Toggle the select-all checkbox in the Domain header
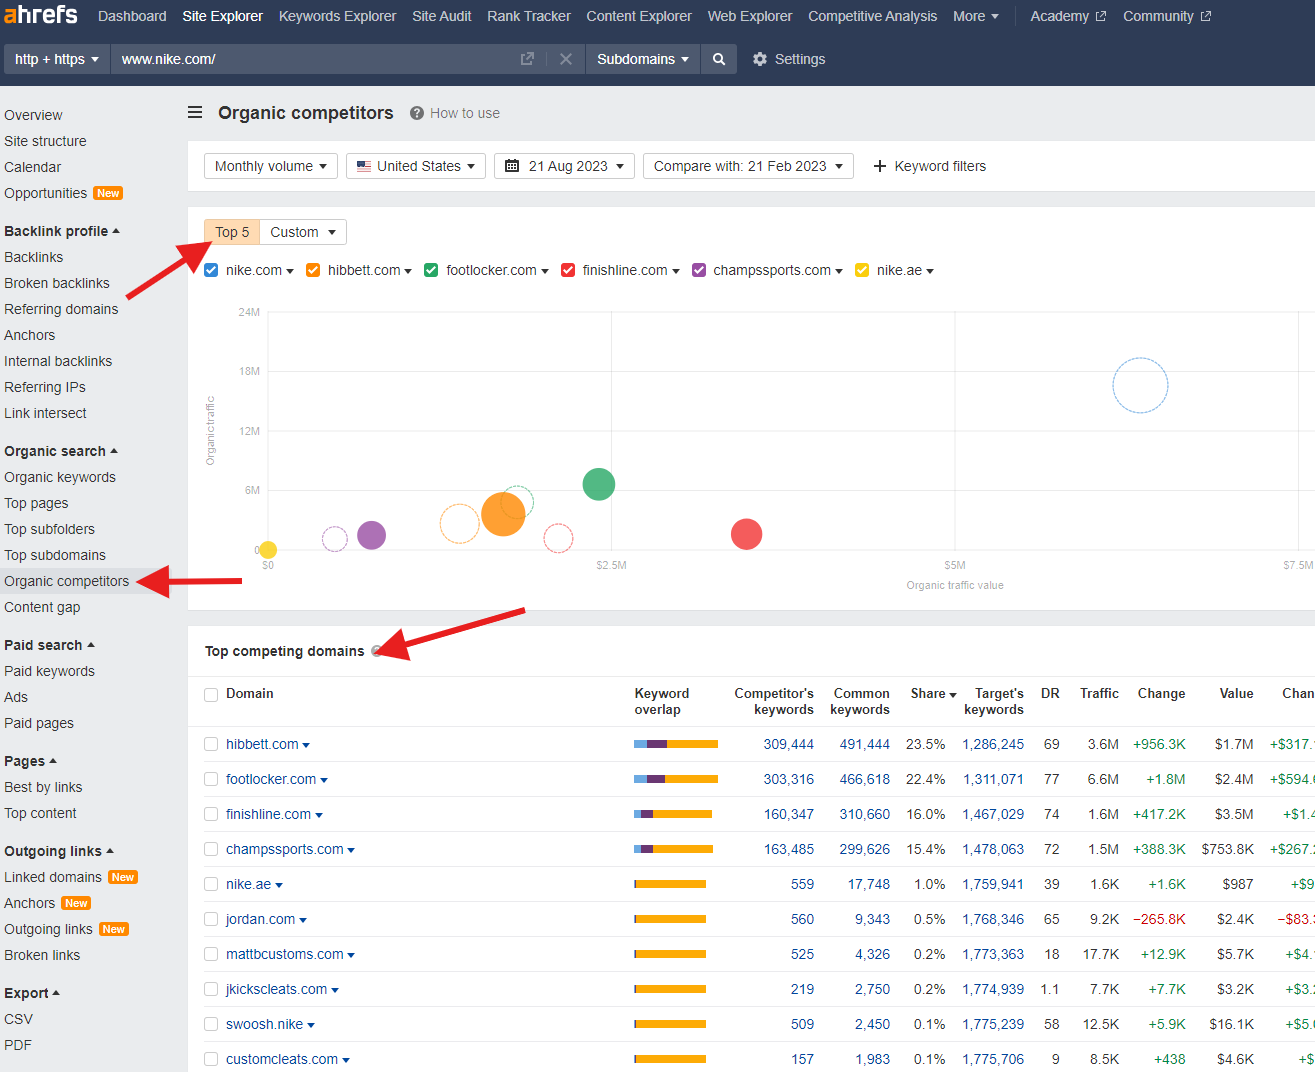Viewport: 1315px width, 1072px height. [211, 693]
